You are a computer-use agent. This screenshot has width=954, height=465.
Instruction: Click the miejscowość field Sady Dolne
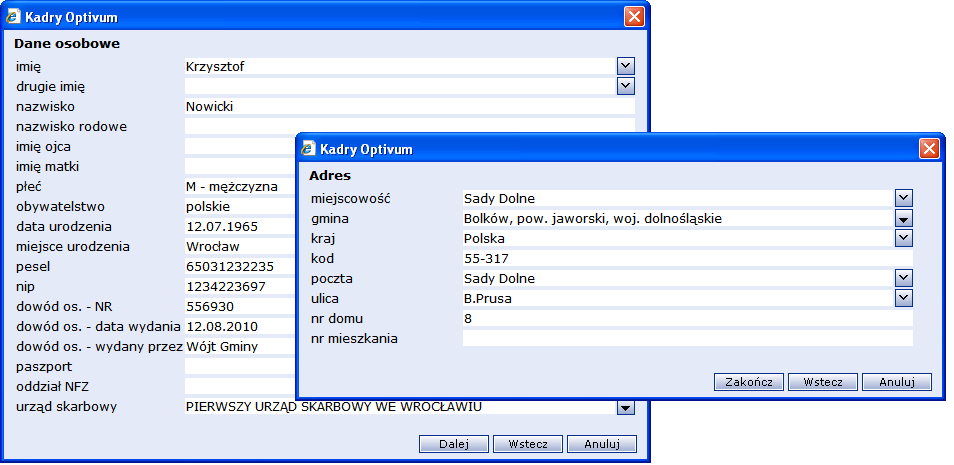click(678, 198)
